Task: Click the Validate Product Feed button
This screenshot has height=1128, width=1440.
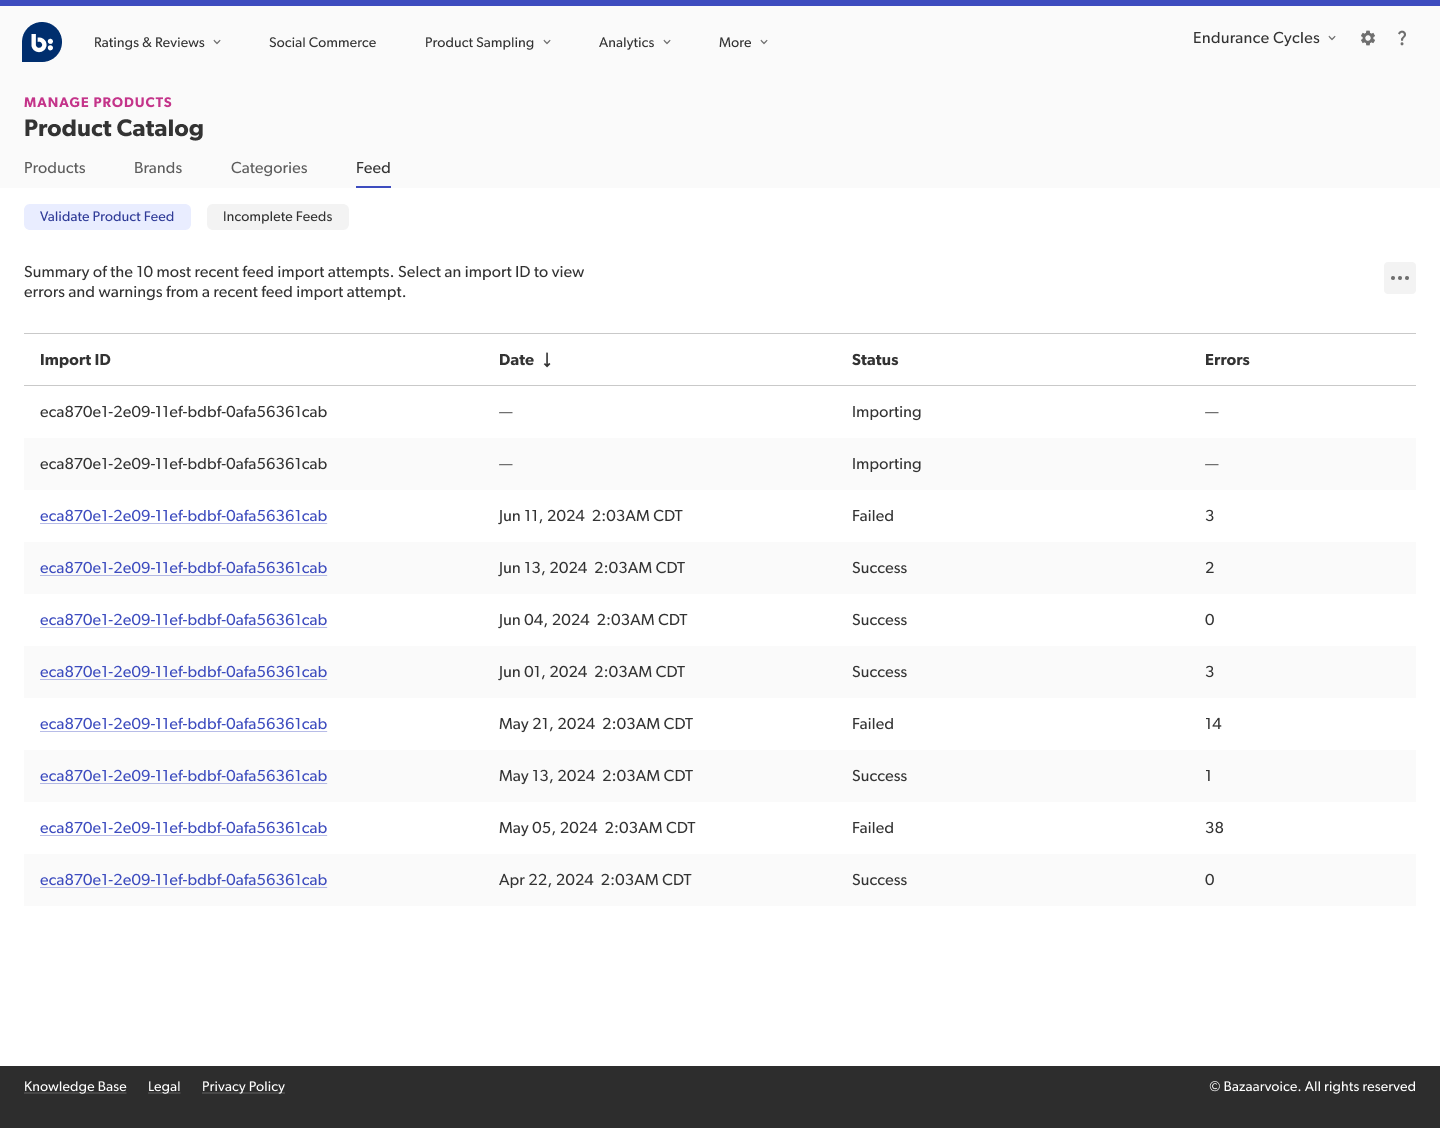Action: 107,217
